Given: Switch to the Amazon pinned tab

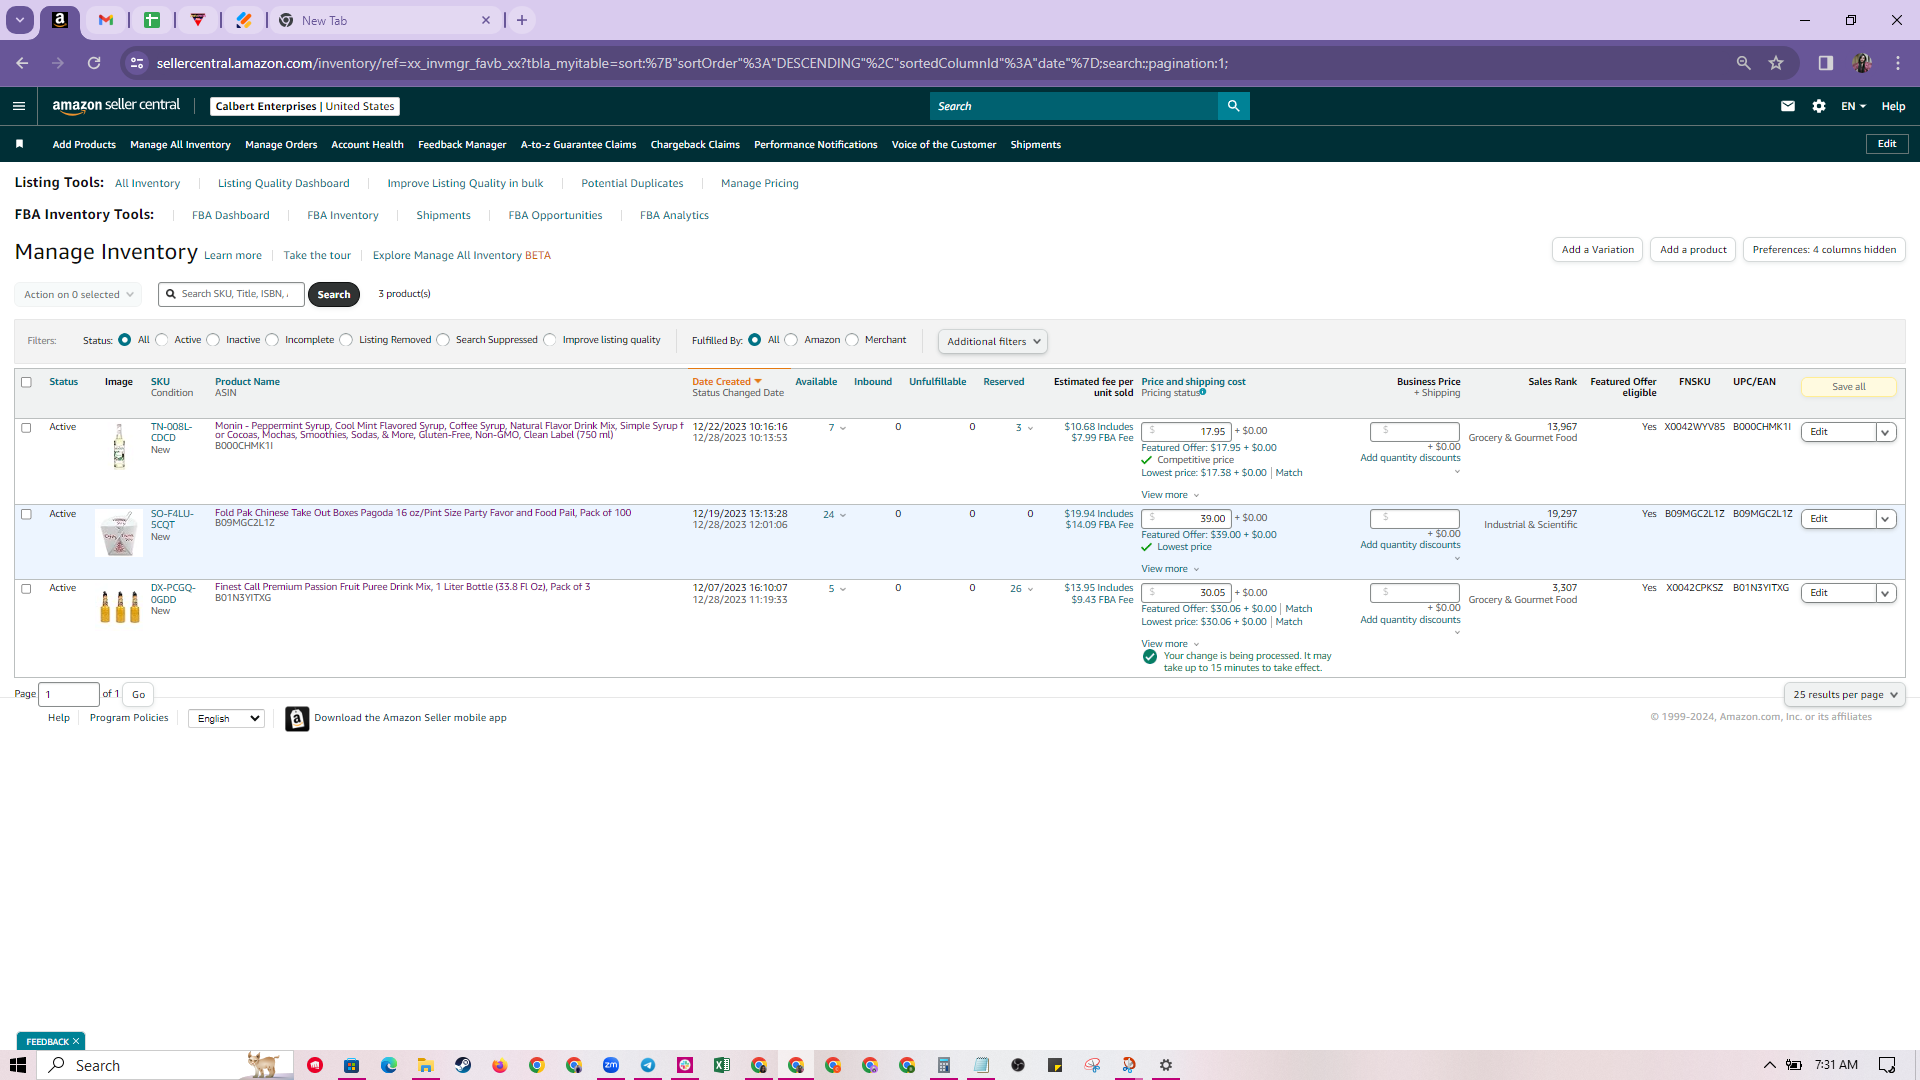Looking at the screenshot, I should (x=60, y=20).
